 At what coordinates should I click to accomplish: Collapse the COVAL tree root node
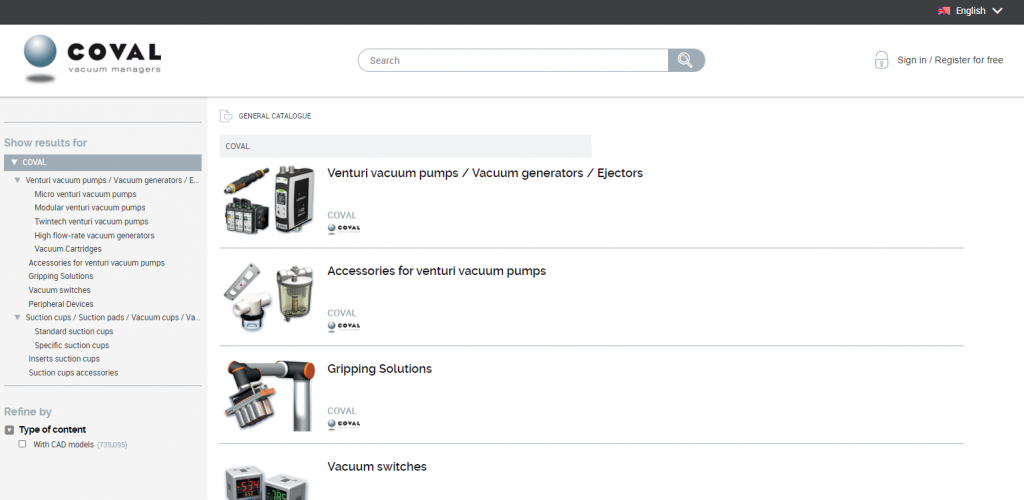pos(14,162)
